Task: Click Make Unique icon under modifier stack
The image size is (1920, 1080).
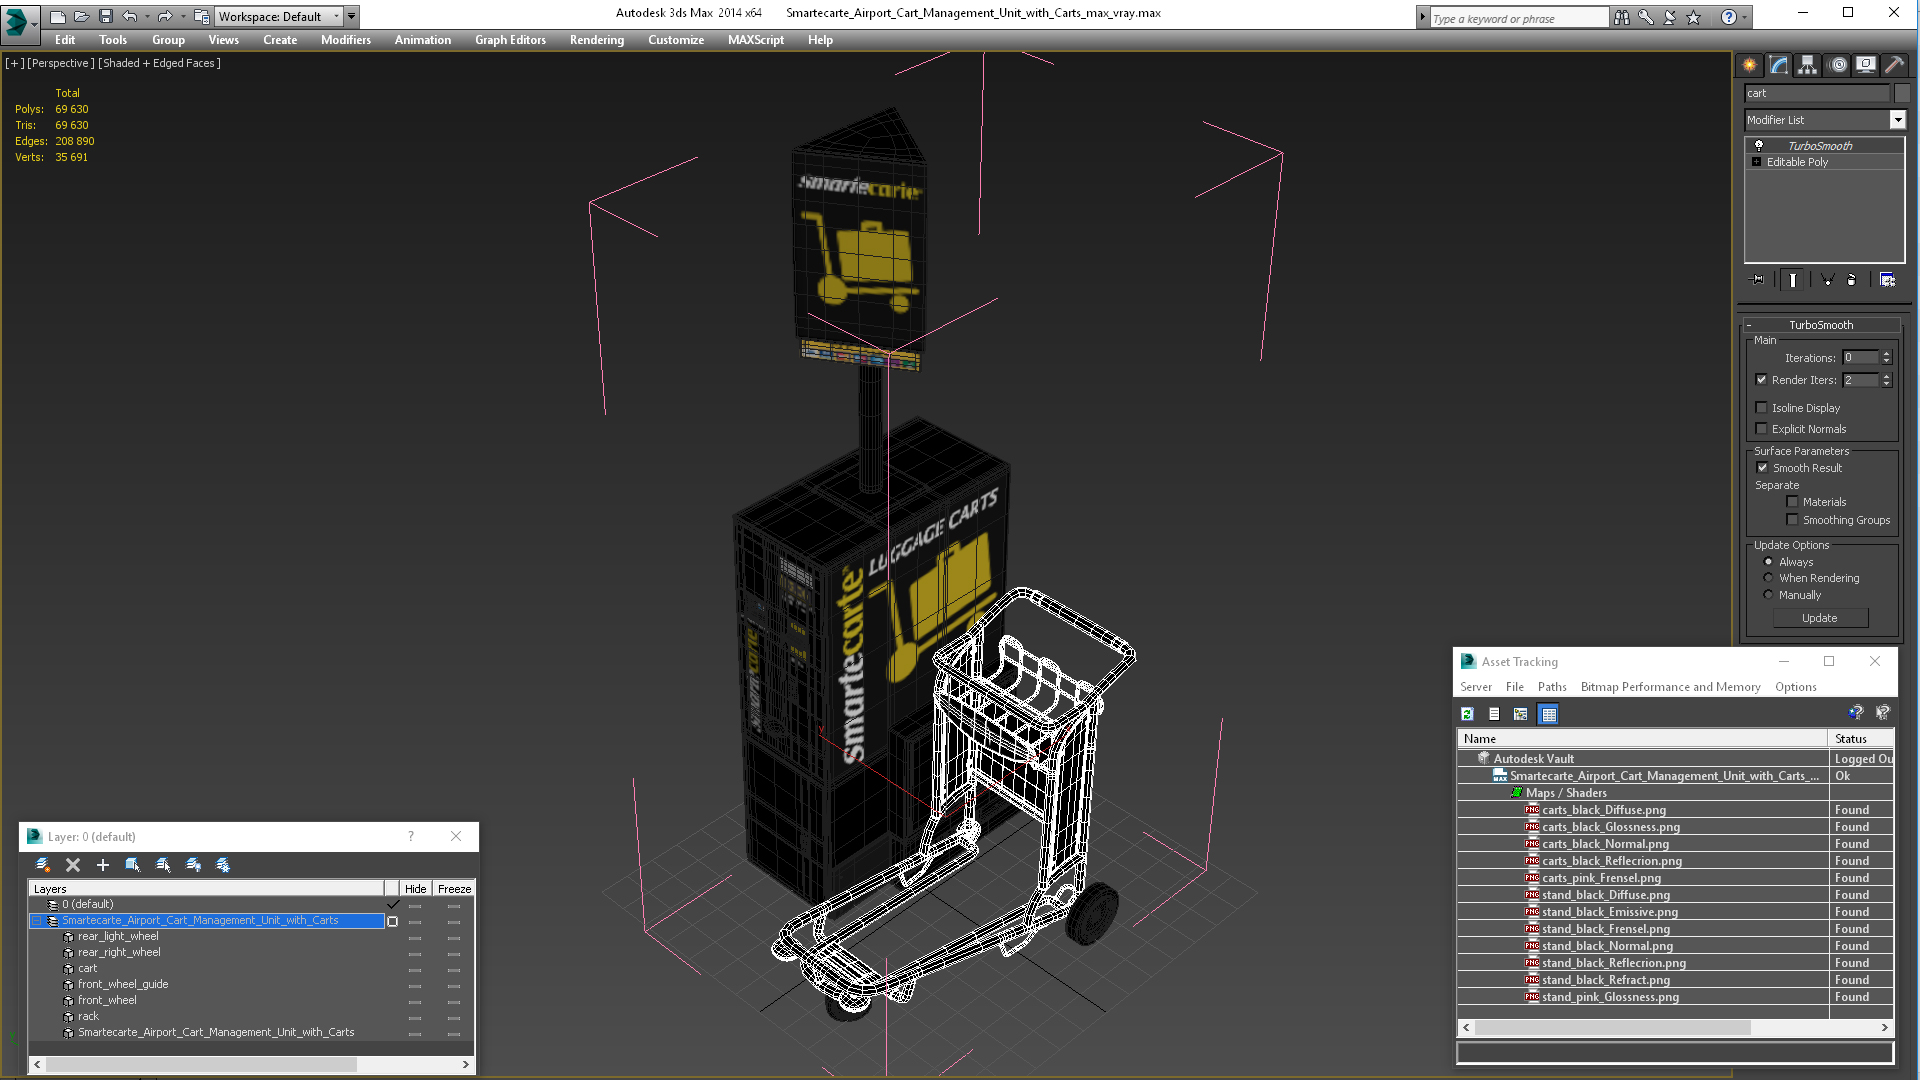Action: (1827, 280)
